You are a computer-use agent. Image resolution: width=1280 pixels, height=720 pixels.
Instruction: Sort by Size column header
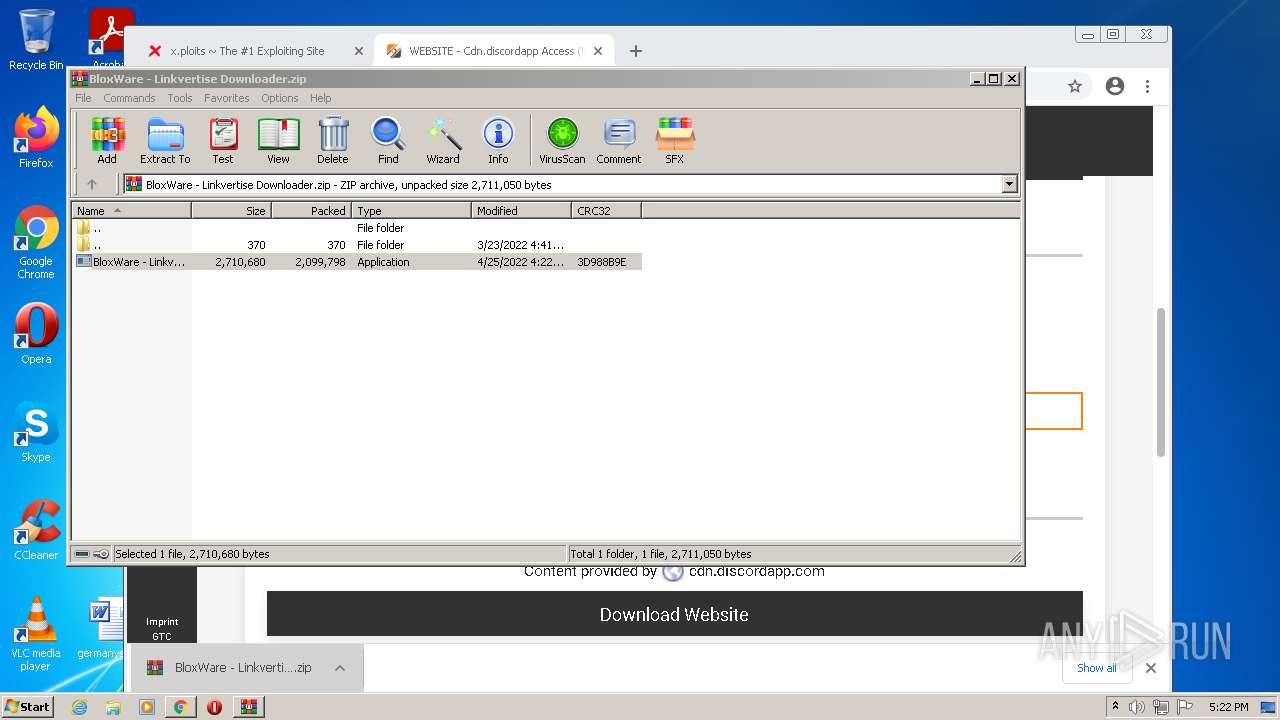tap(231, 210)
